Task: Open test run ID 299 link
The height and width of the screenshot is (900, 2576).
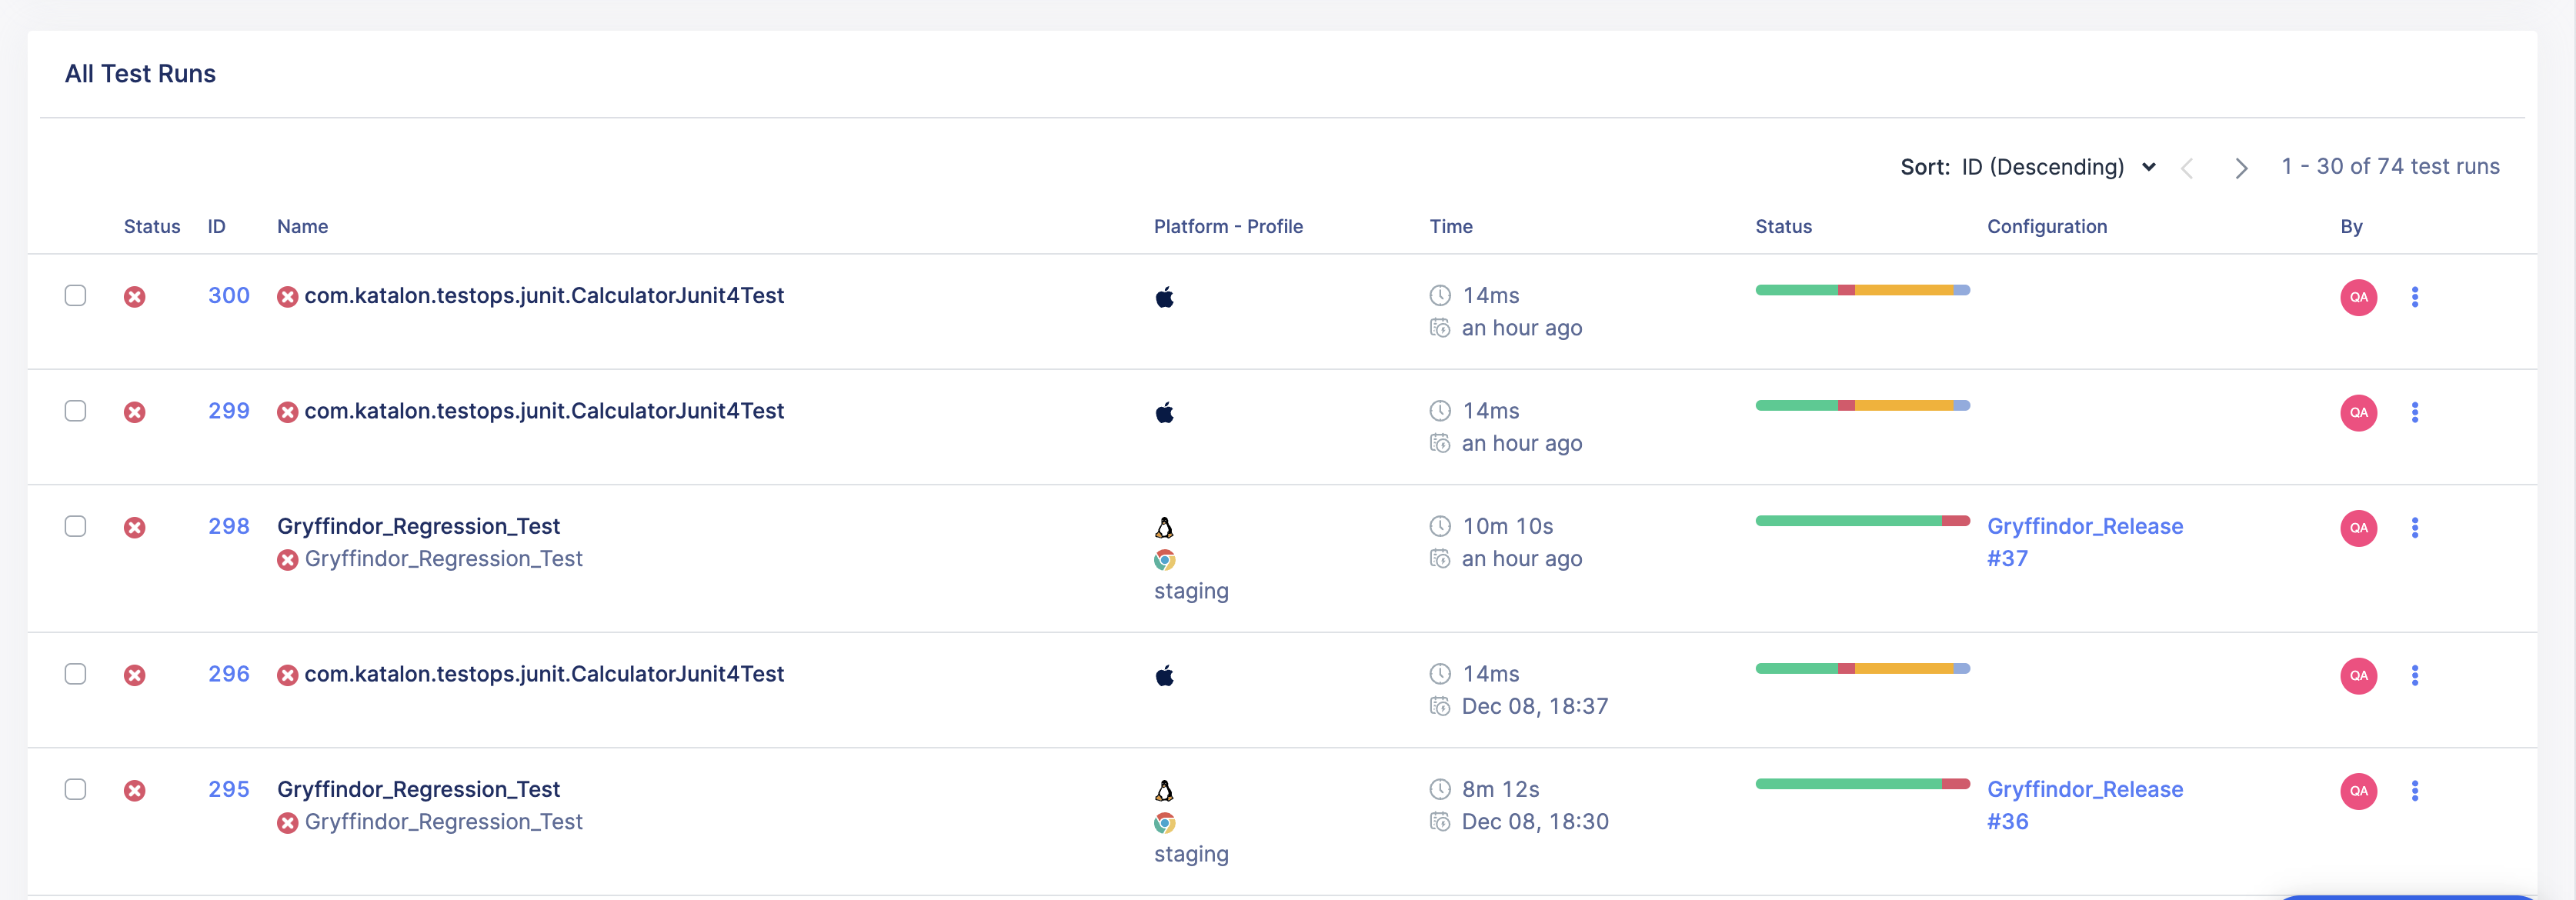Action: pos(228,411)
